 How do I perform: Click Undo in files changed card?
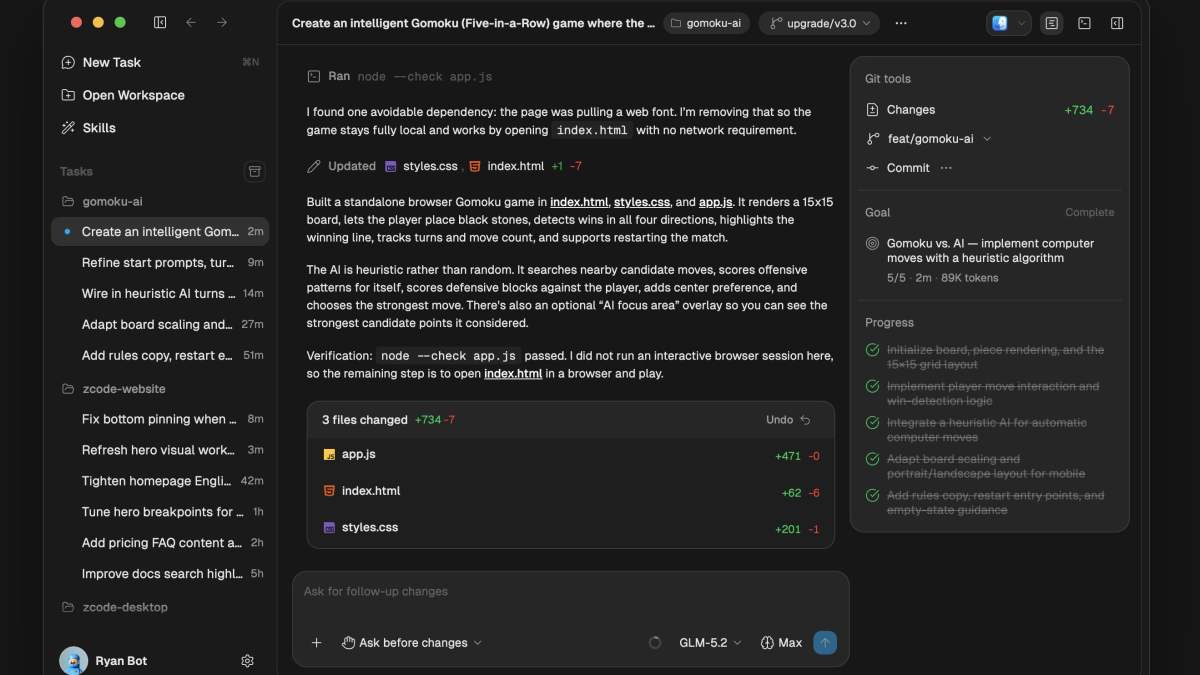[788, 420]
